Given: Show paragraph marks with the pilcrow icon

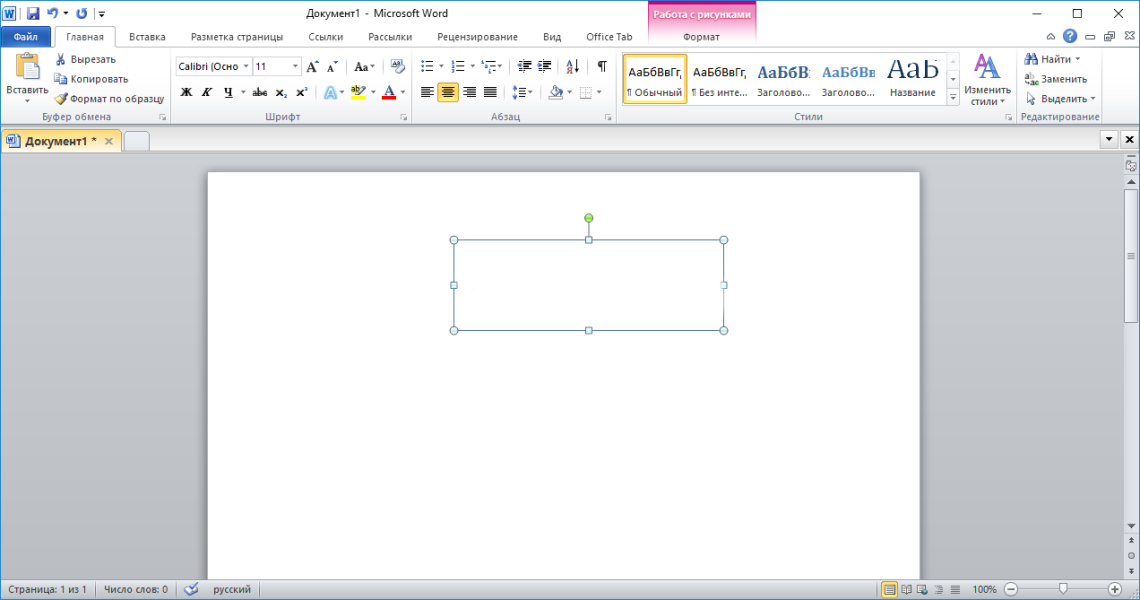Looking at the screenshot, I should click(x=601, y=66).
